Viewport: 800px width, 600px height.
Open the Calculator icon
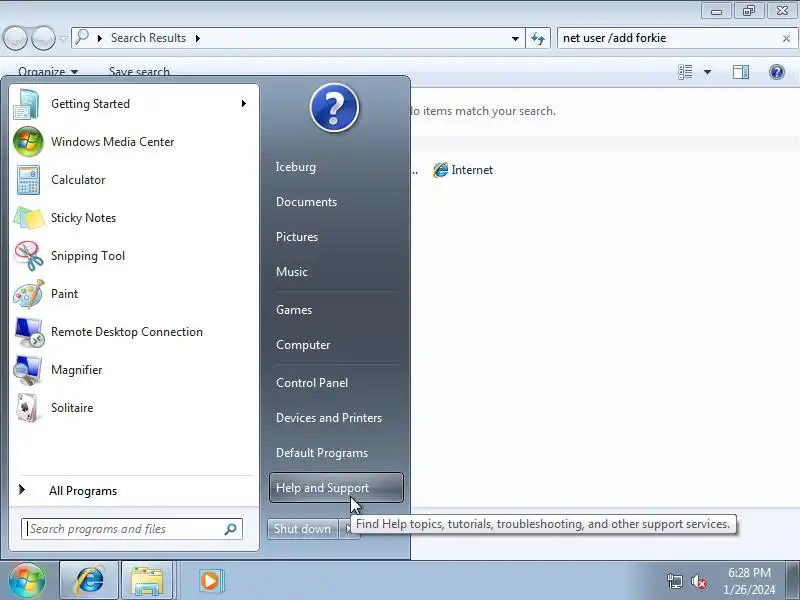(x=28, y=180)
